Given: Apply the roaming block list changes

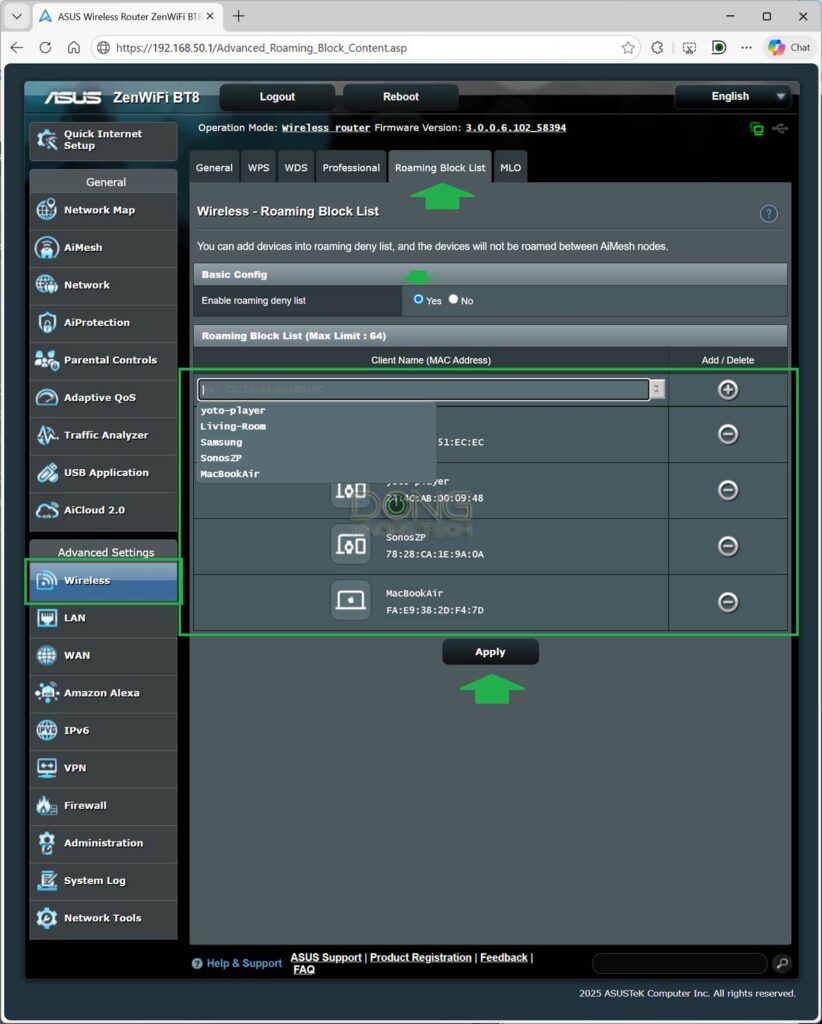Looking at the screenshot, I should click(490, 651).
